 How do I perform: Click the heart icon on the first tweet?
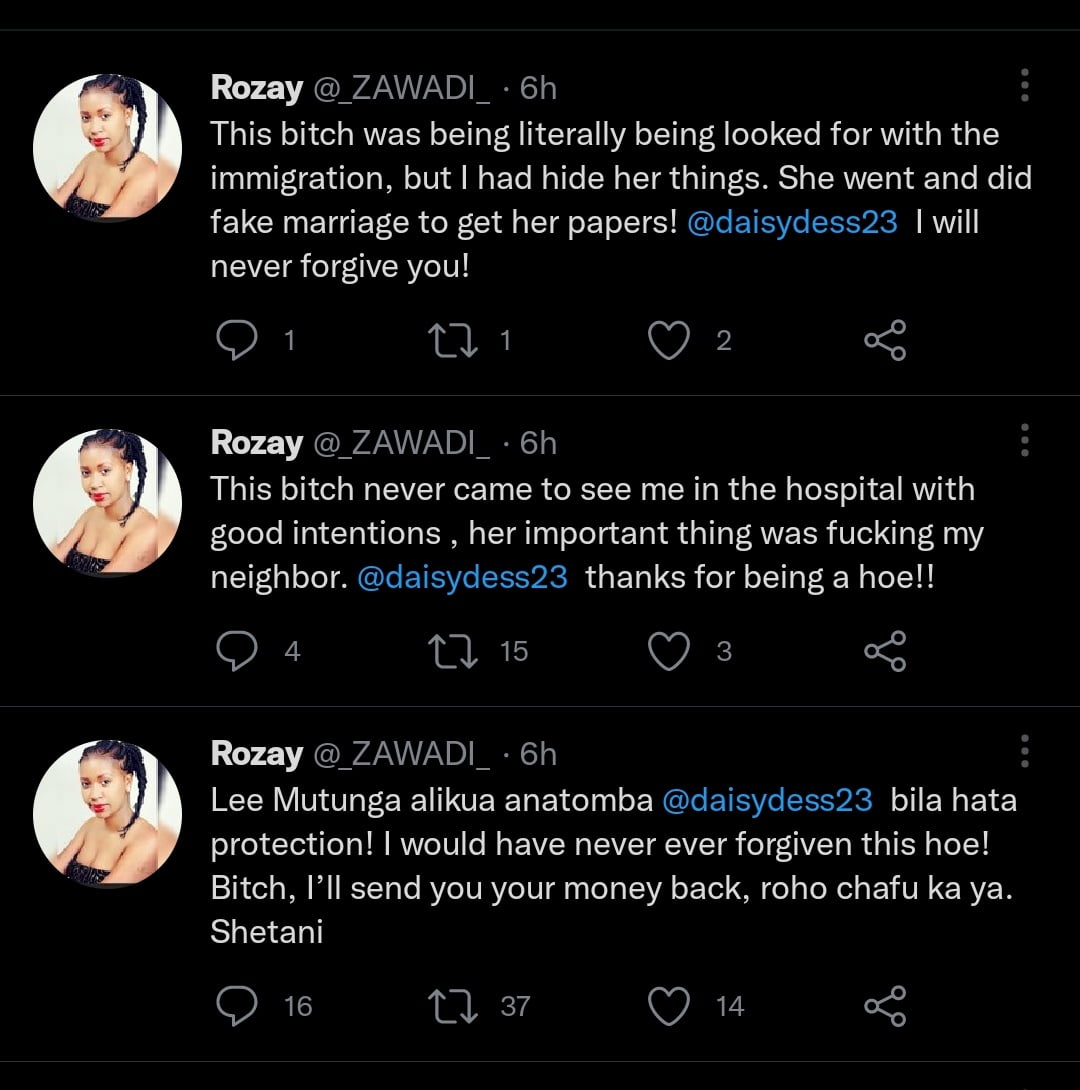pos(668,340)
